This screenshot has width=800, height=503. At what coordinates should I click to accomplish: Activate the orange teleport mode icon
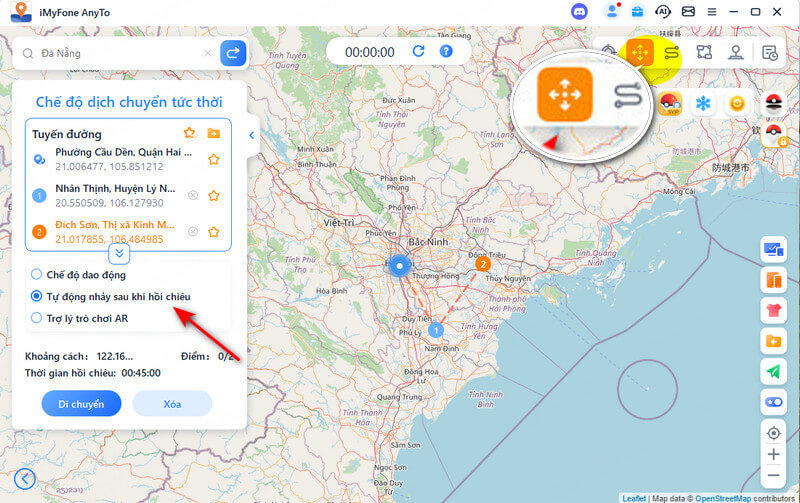pyautogui.click(x=638, y=52)
